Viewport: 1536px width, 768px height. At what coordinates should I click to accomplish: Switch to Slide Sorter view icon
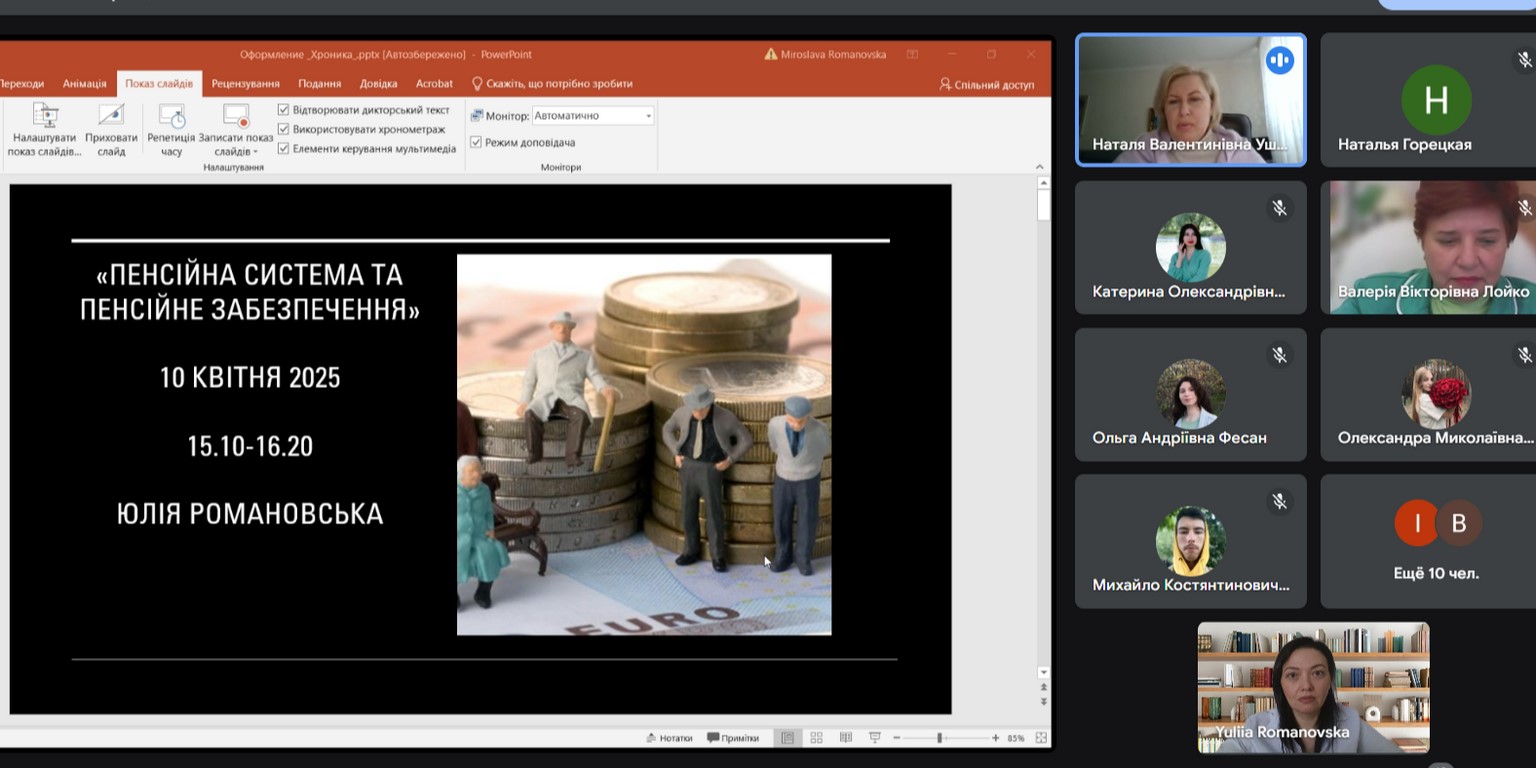pyautogui.click(x=816, y=738)
